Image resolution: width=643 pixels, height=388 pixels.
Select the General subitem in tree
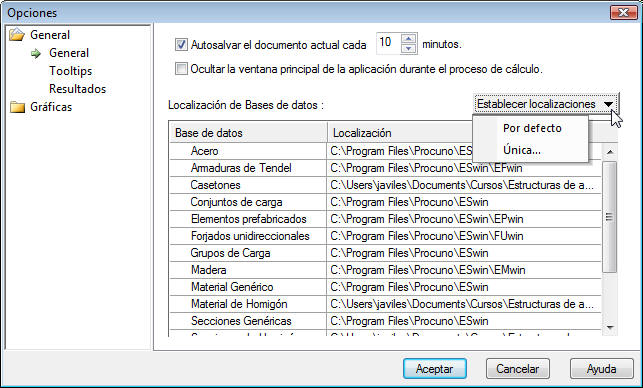click(x=69, y=53)
